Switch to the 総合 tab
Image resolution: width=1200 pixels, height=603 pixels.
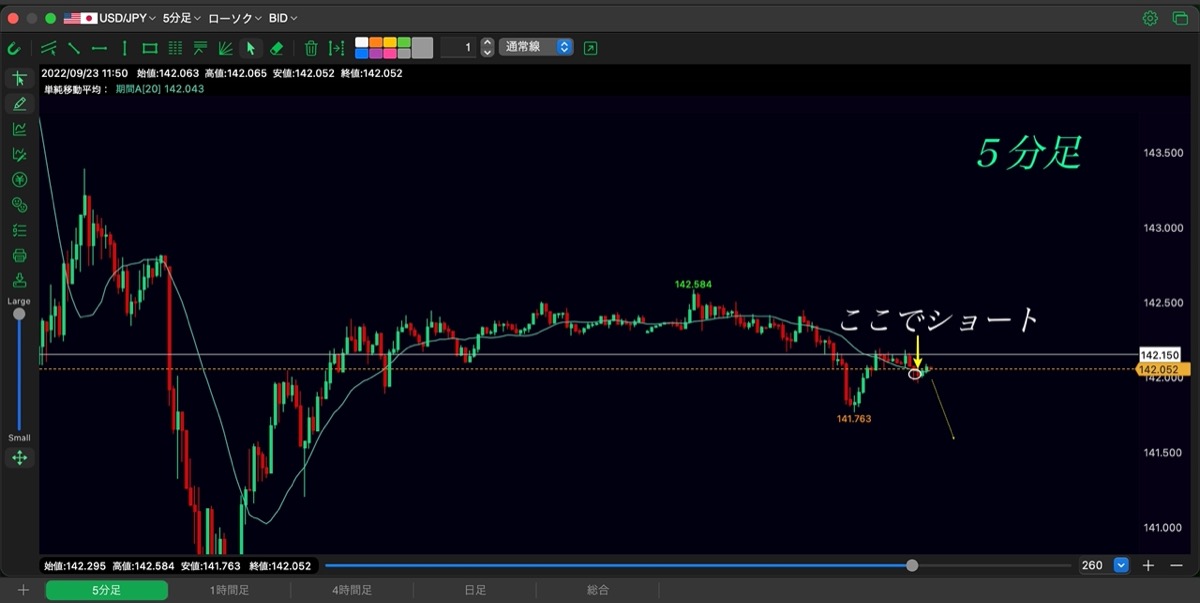click(x=598, y=590)
